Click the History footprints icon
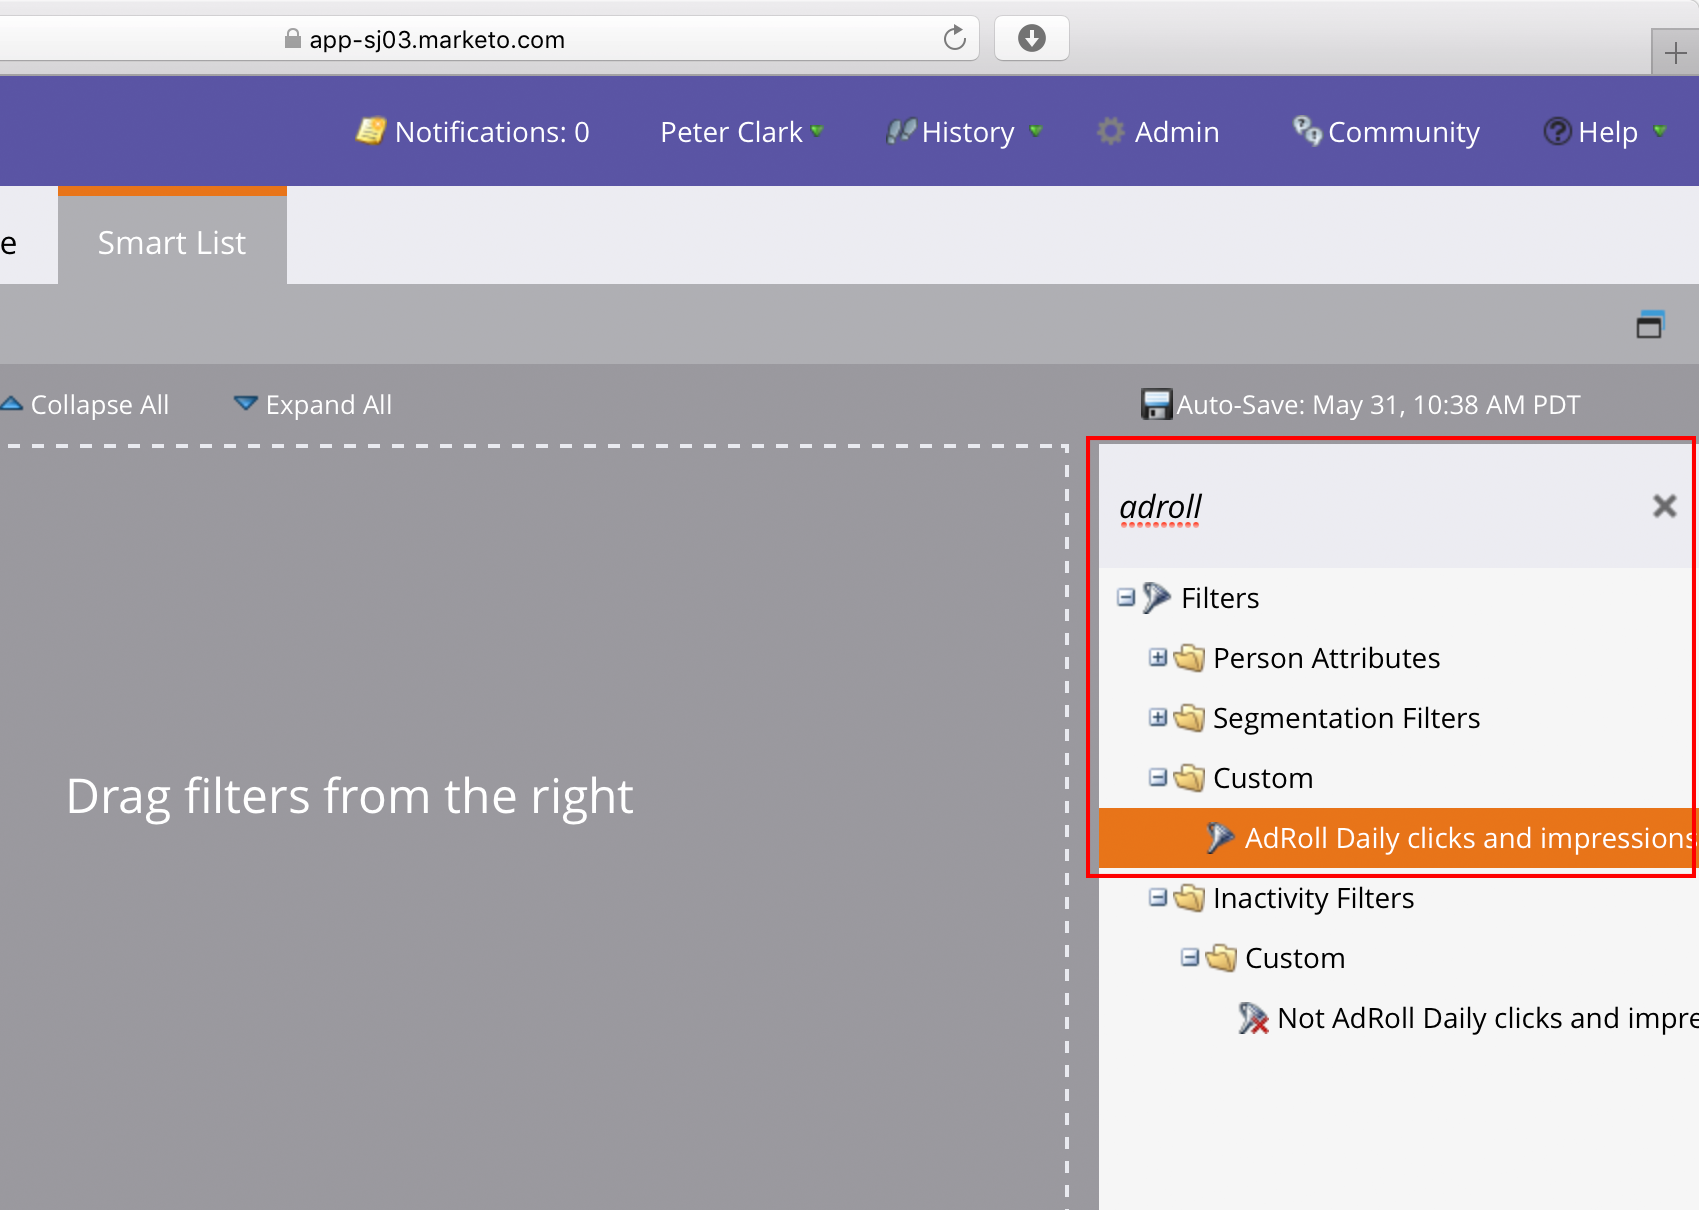The image size is (1699, 1210). pyautogui.click(x=901, y=131)
